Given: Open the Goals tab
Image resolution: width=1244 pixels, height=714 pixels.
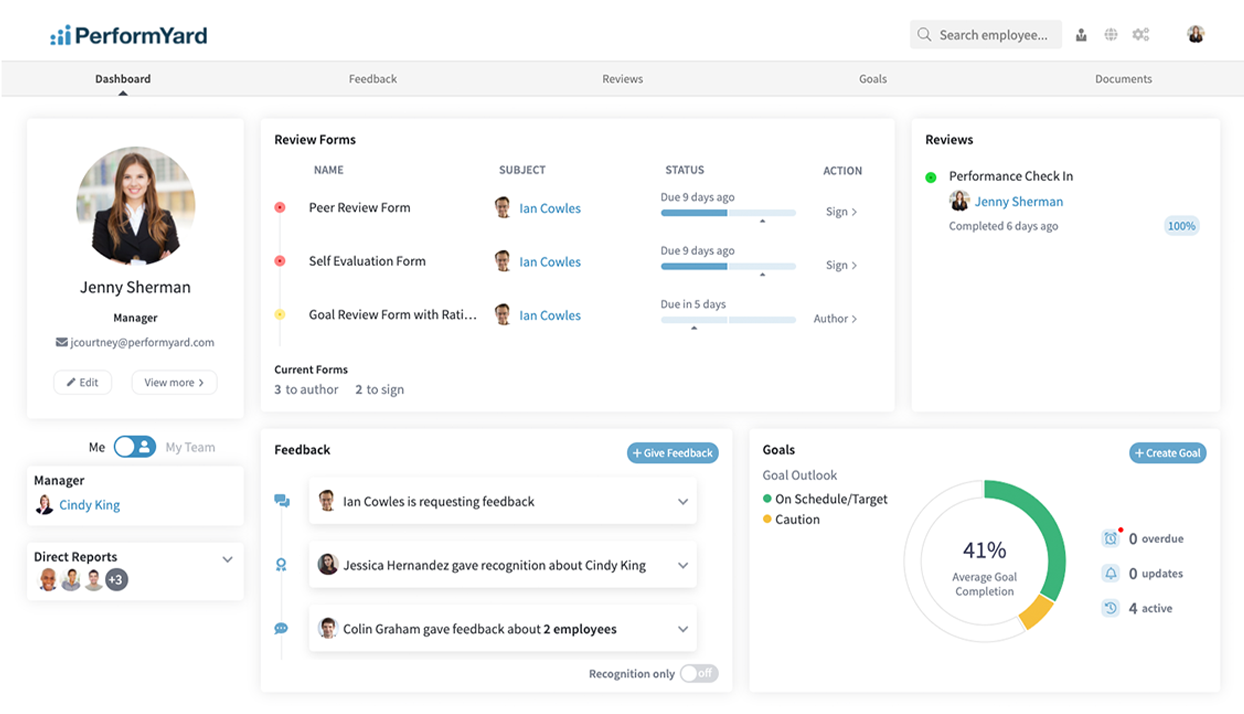Looking at the screenshot, I should [872, 79].
